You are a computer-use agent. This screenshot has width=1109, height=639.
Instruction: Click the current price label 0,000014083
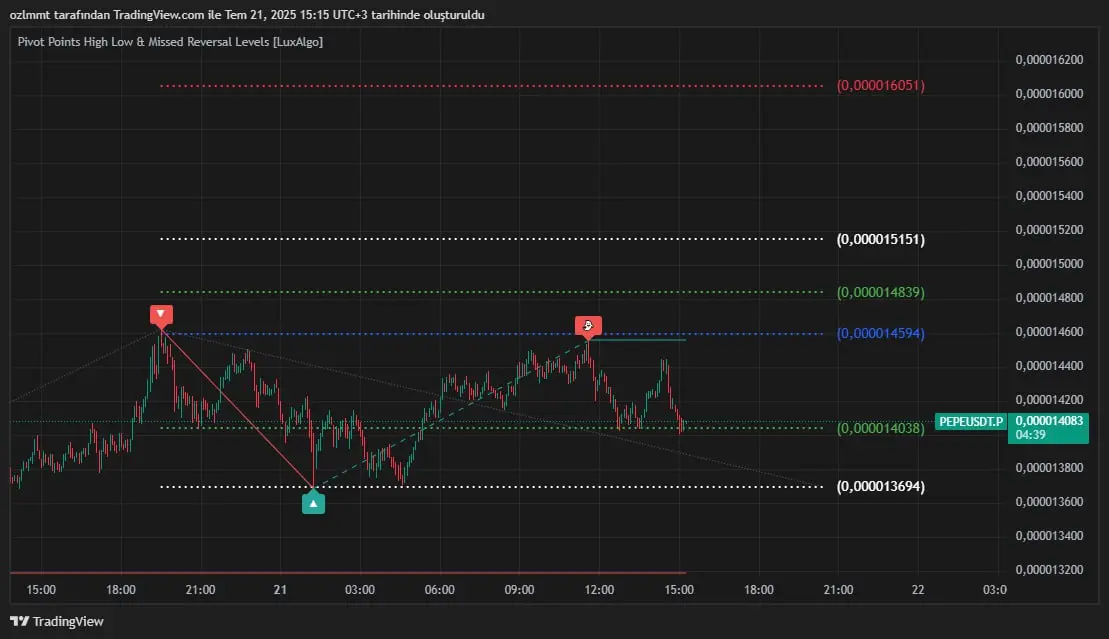click(1049, 421)
